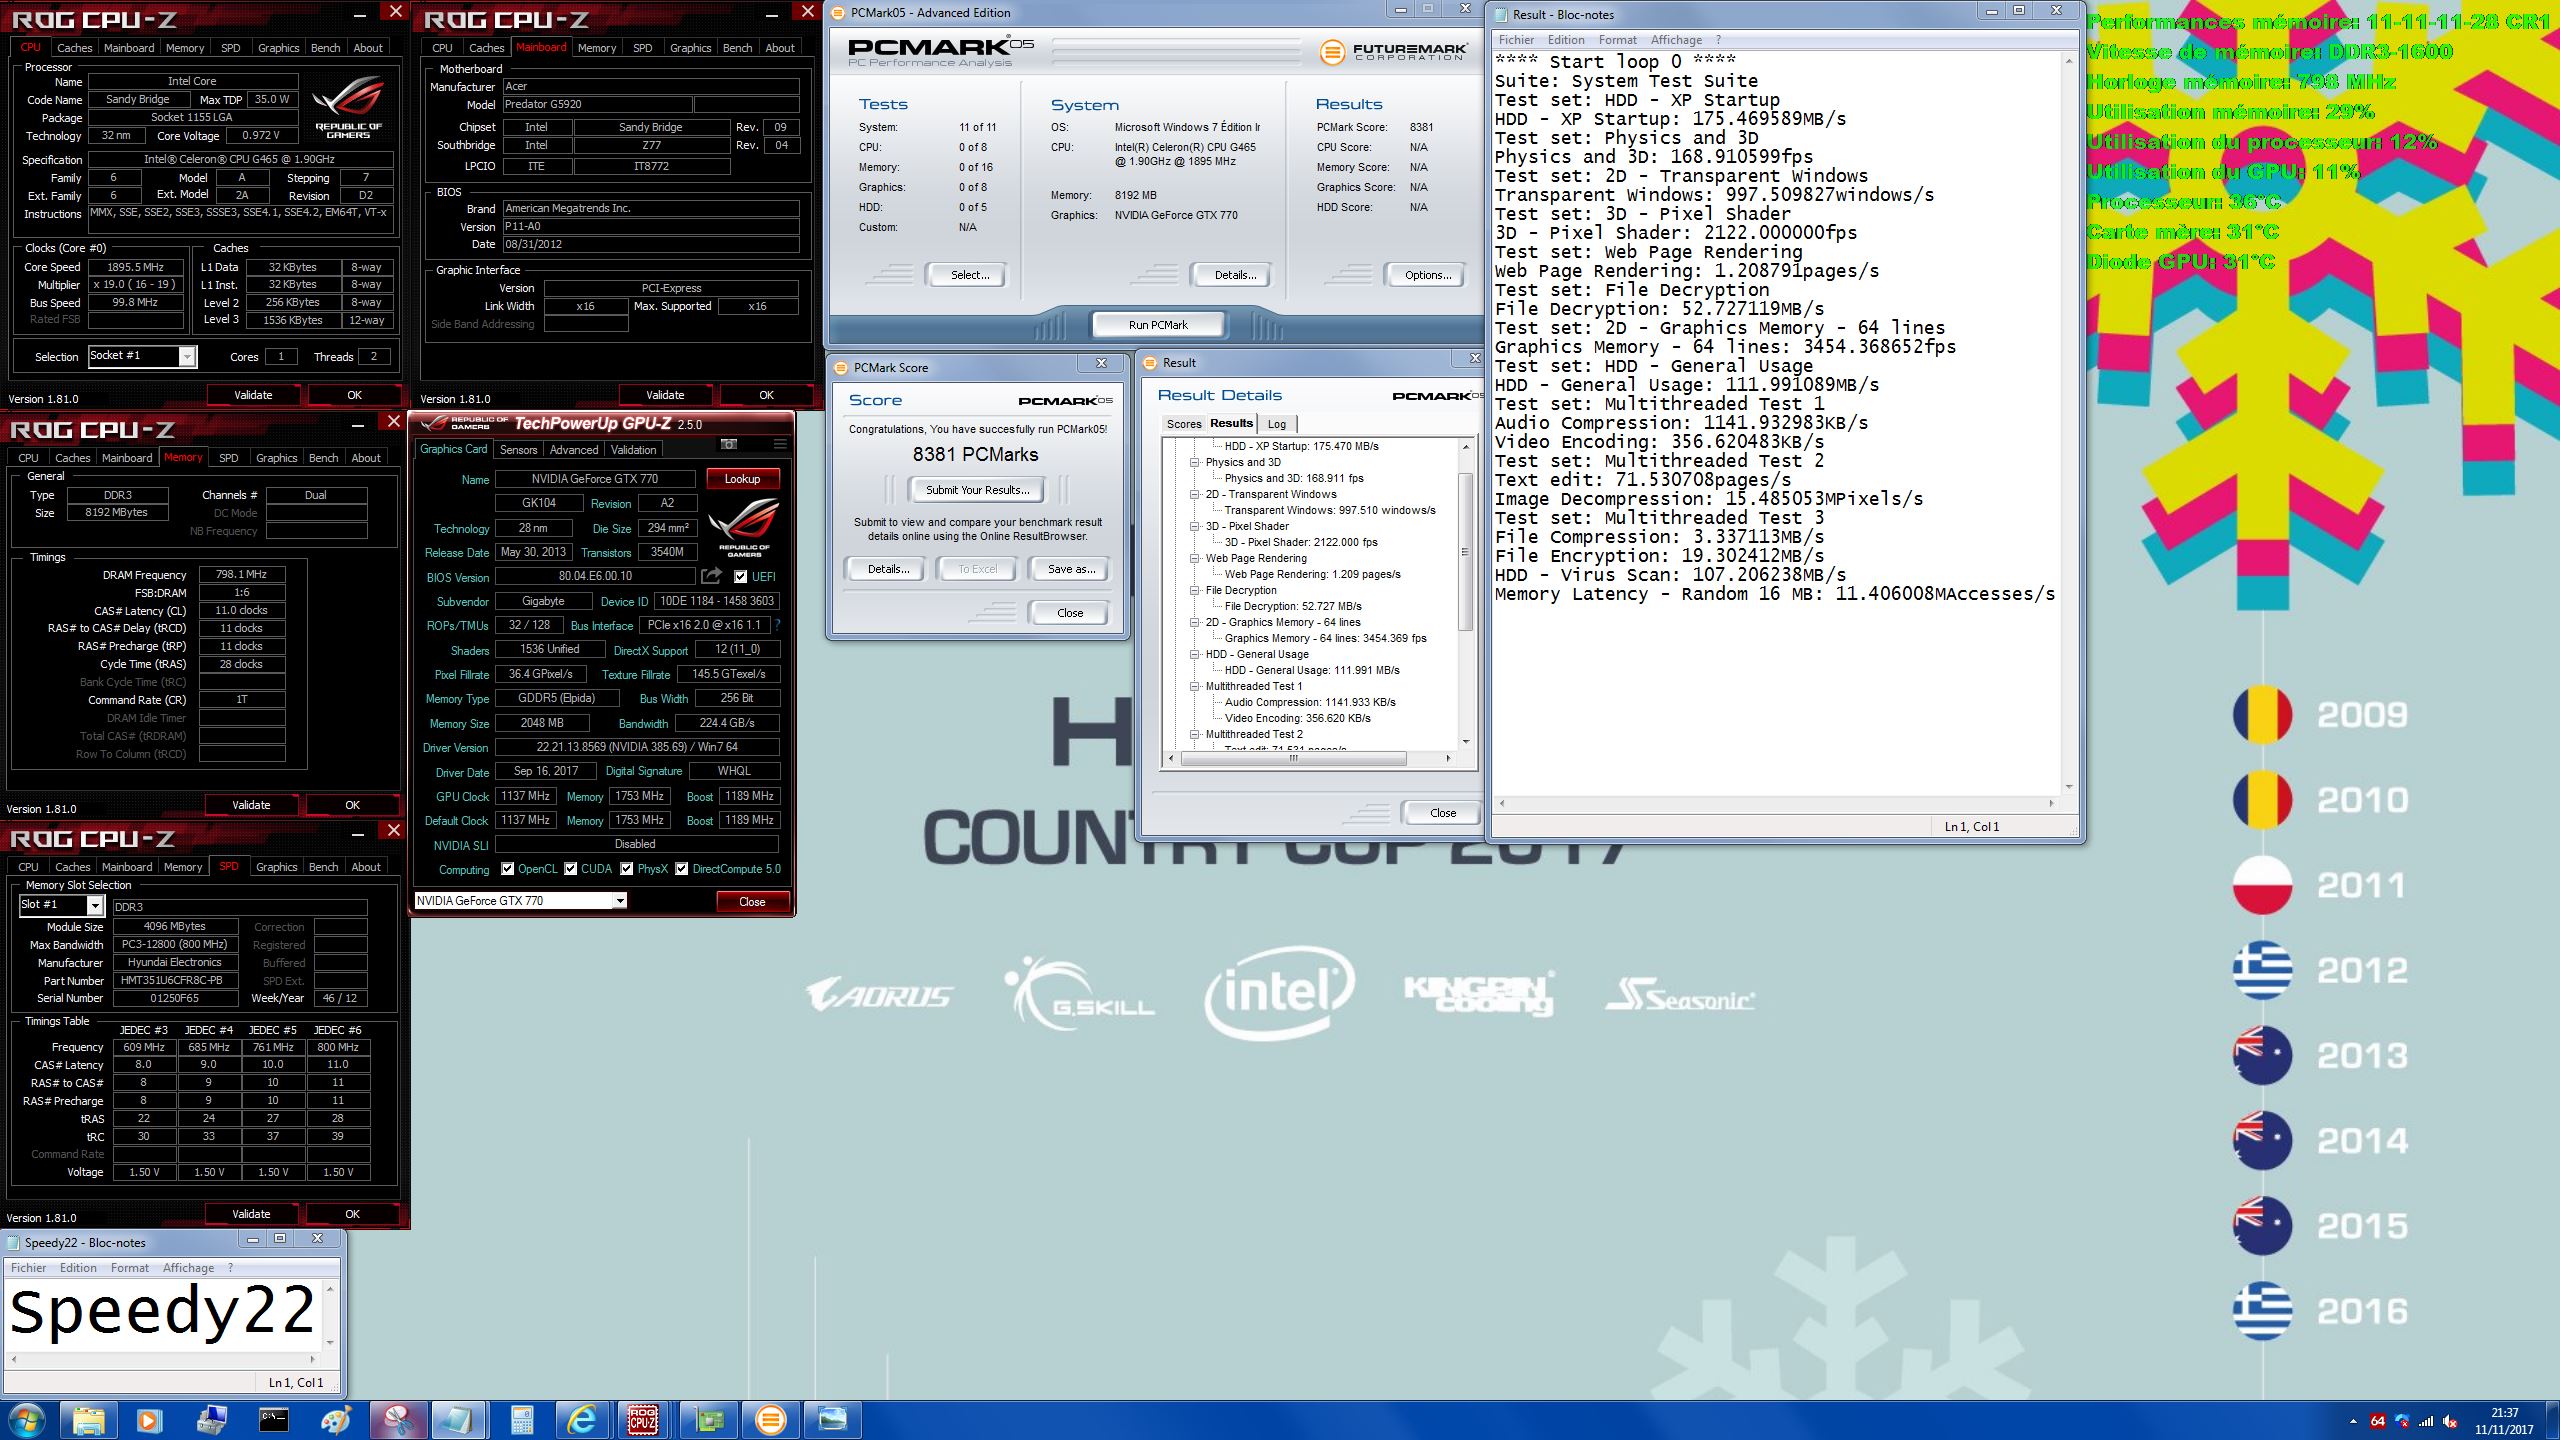Switch to ROG CPU-Z taskbar icon
The height and width of the screenshot is (1440, 2560).
[x=643, y=1420]
